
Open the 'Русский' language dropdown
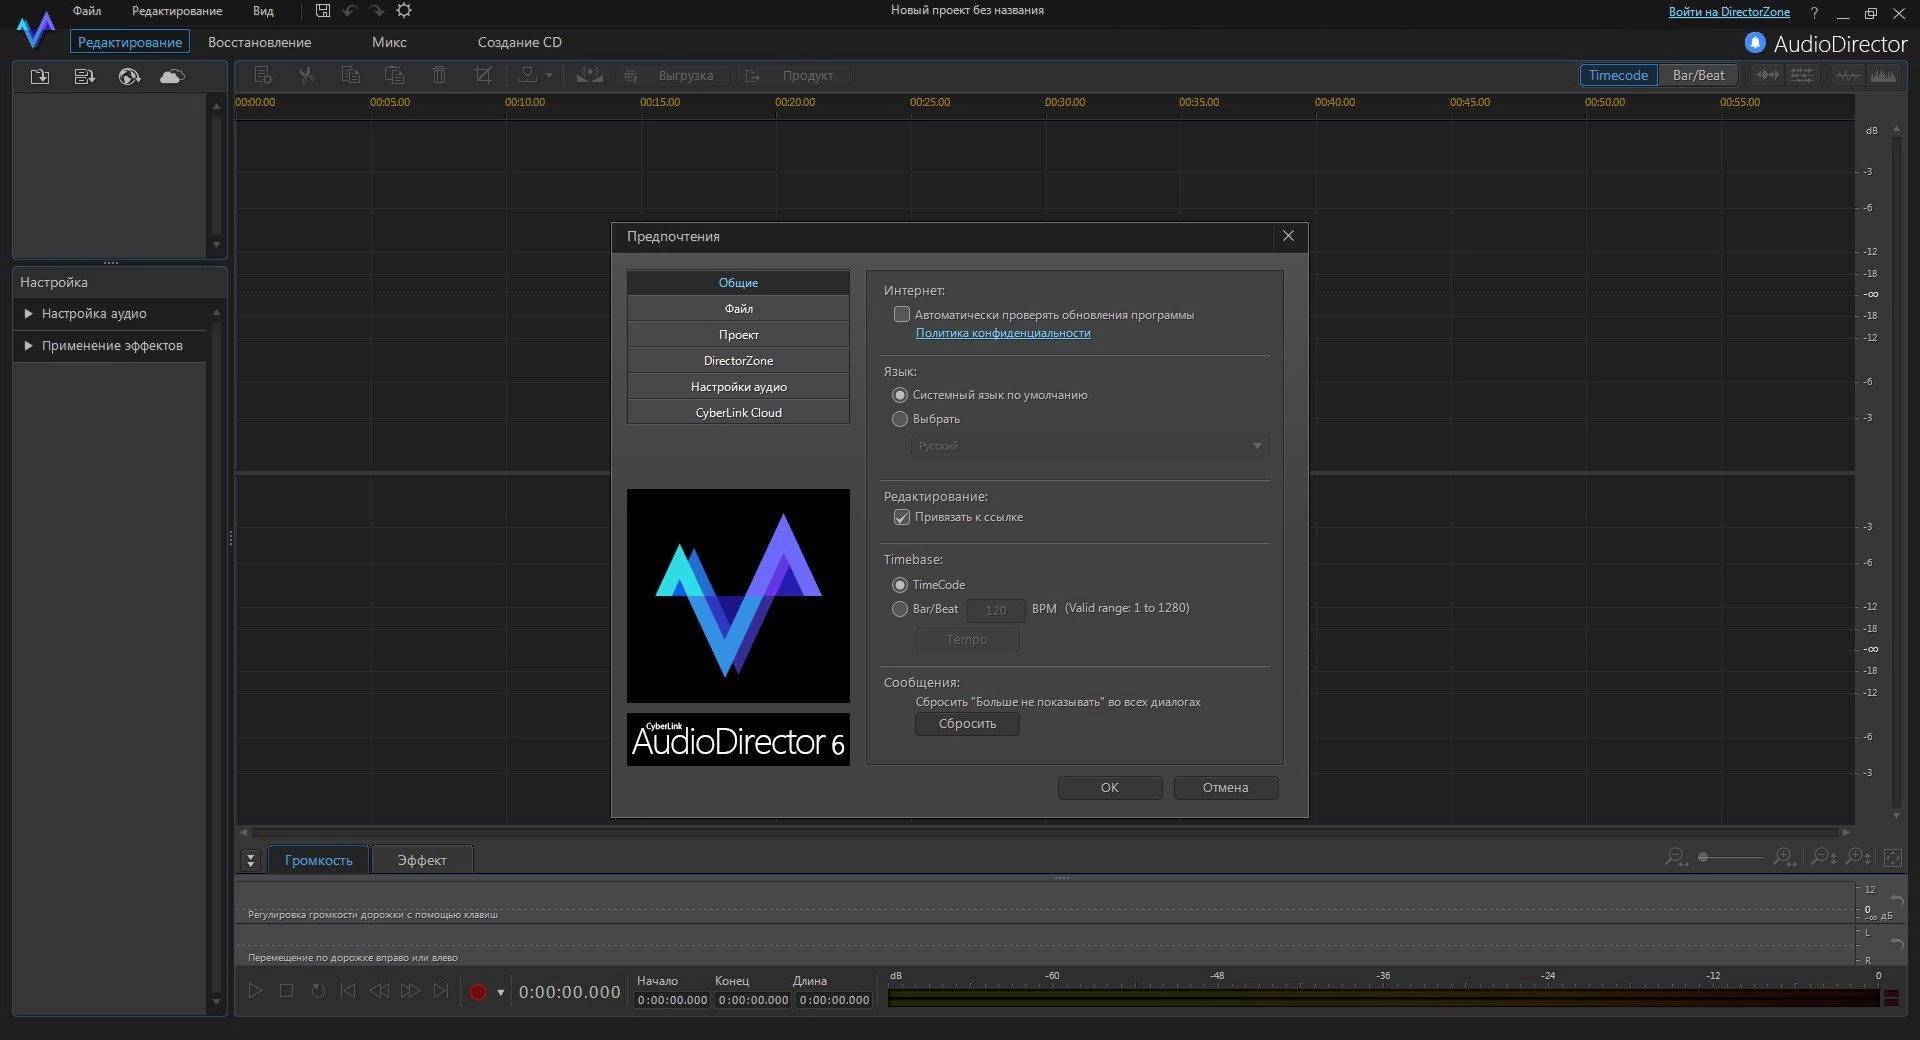[1090, 446]
